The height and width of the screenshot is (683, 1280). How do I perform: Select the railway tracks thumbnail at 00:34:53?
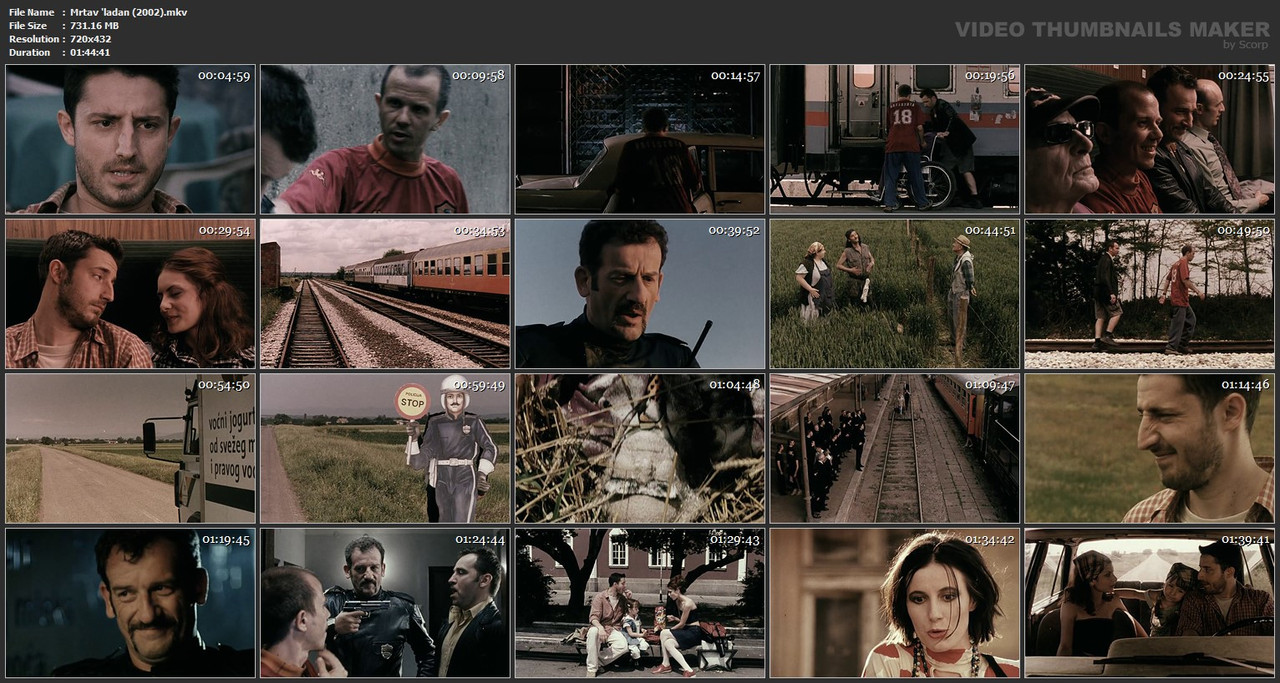tap(385, 294)
